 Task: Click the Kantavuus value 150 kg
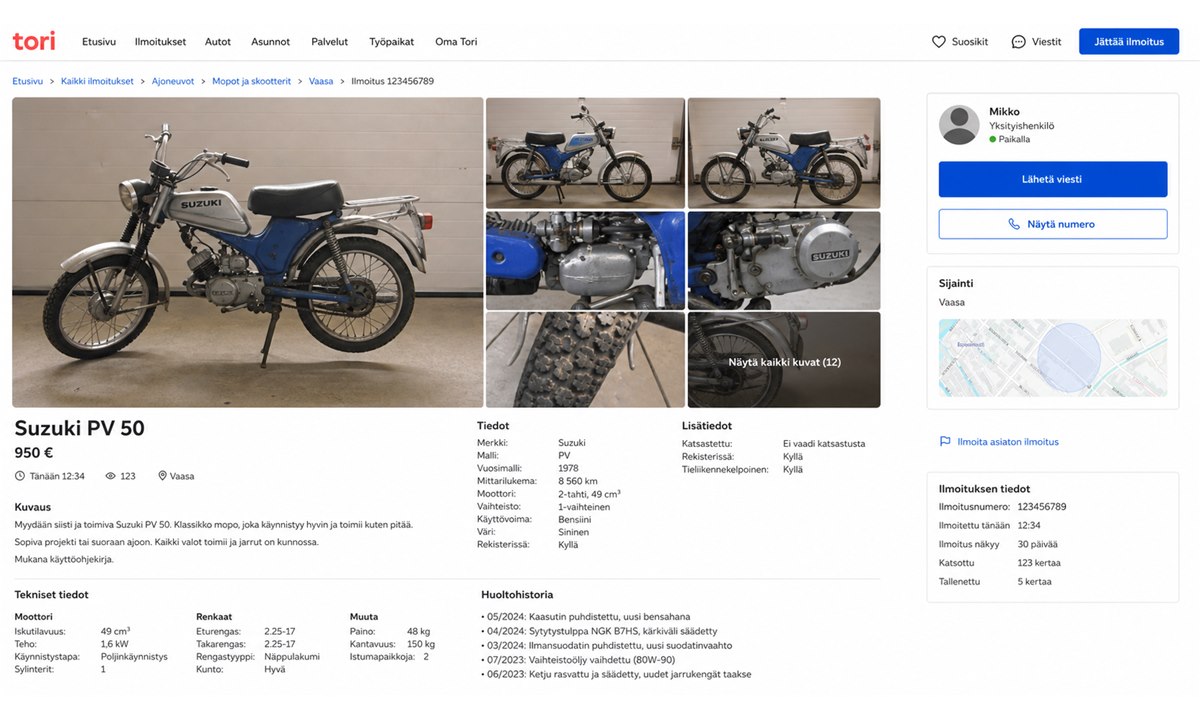(421, 644)
